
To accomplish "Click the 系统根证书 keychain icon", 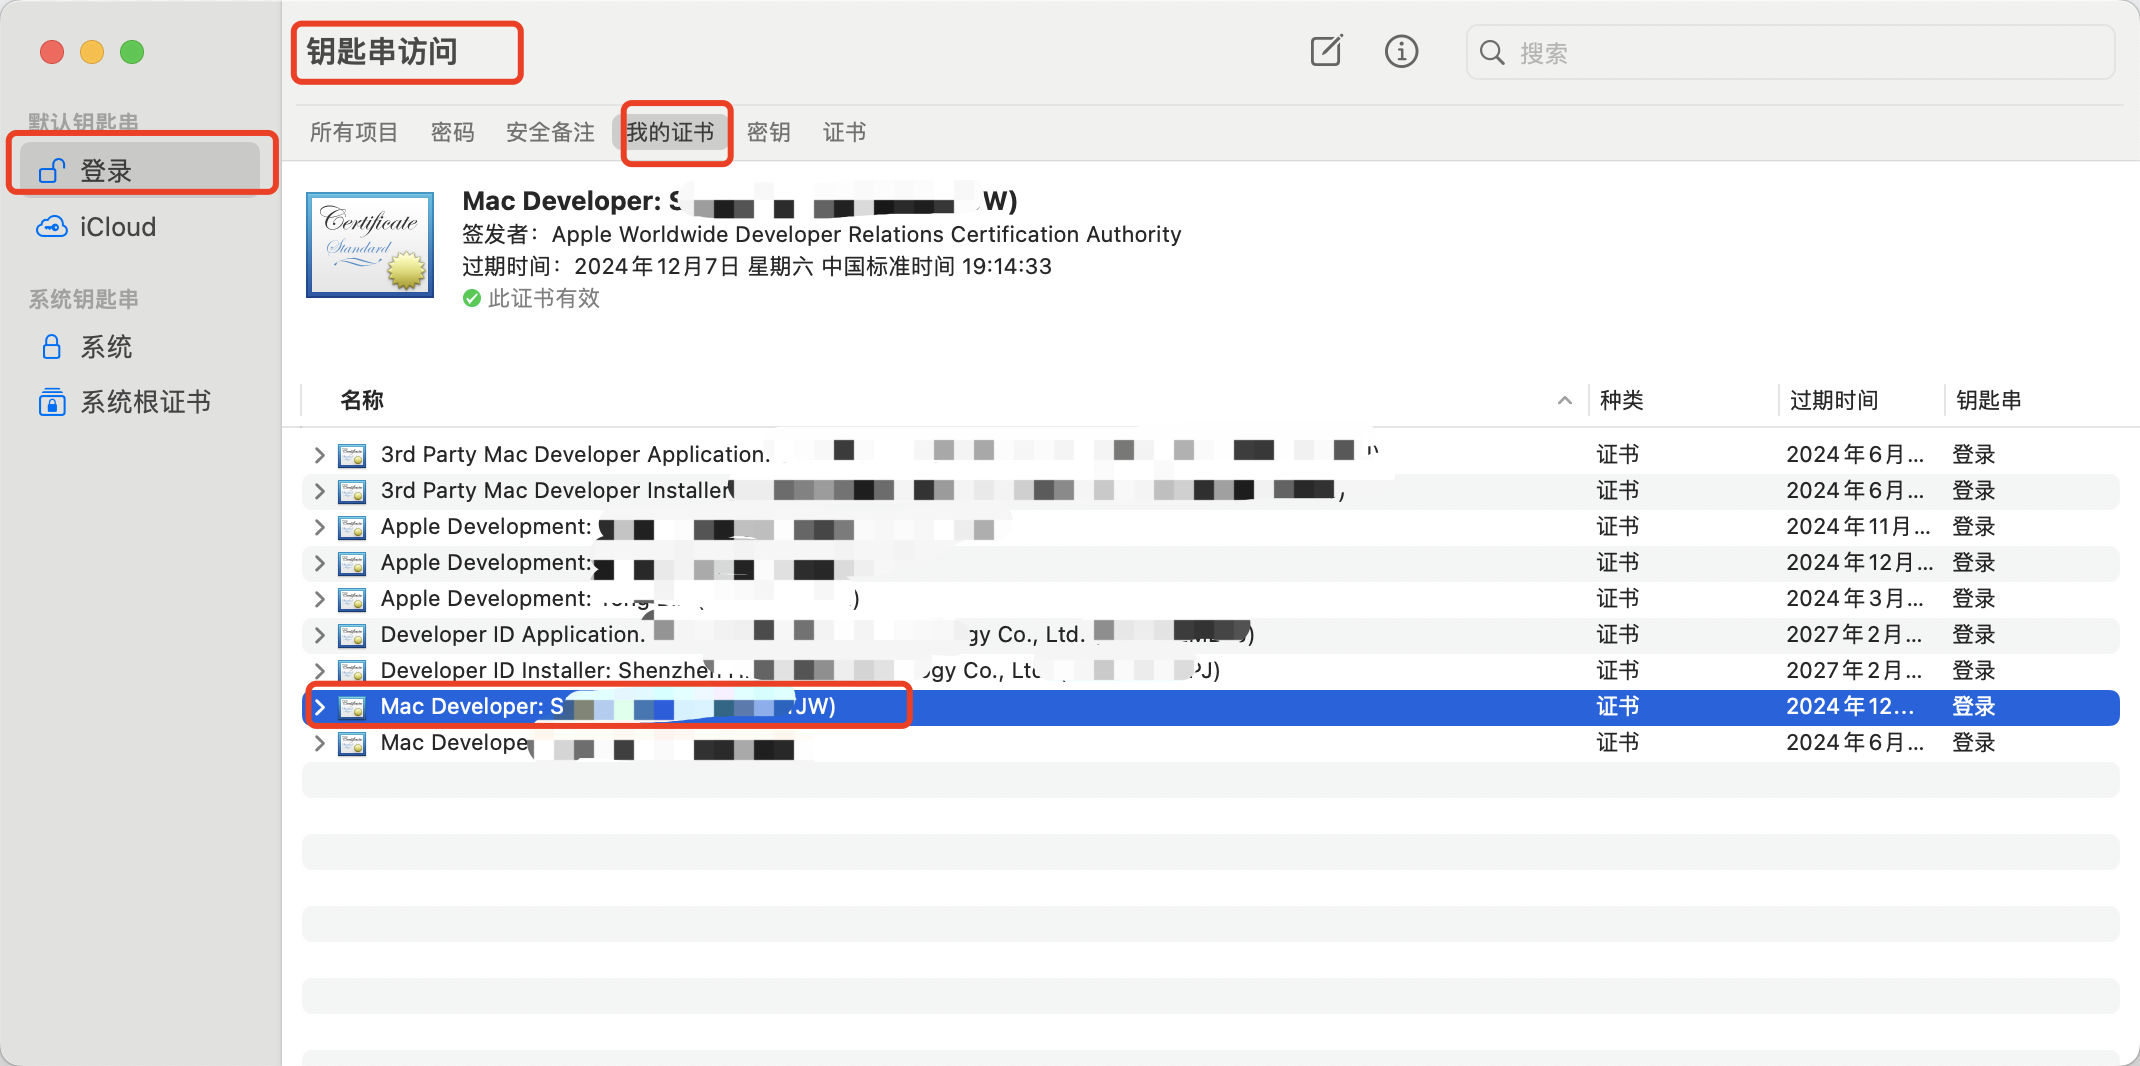I will [x=52, y=402].
